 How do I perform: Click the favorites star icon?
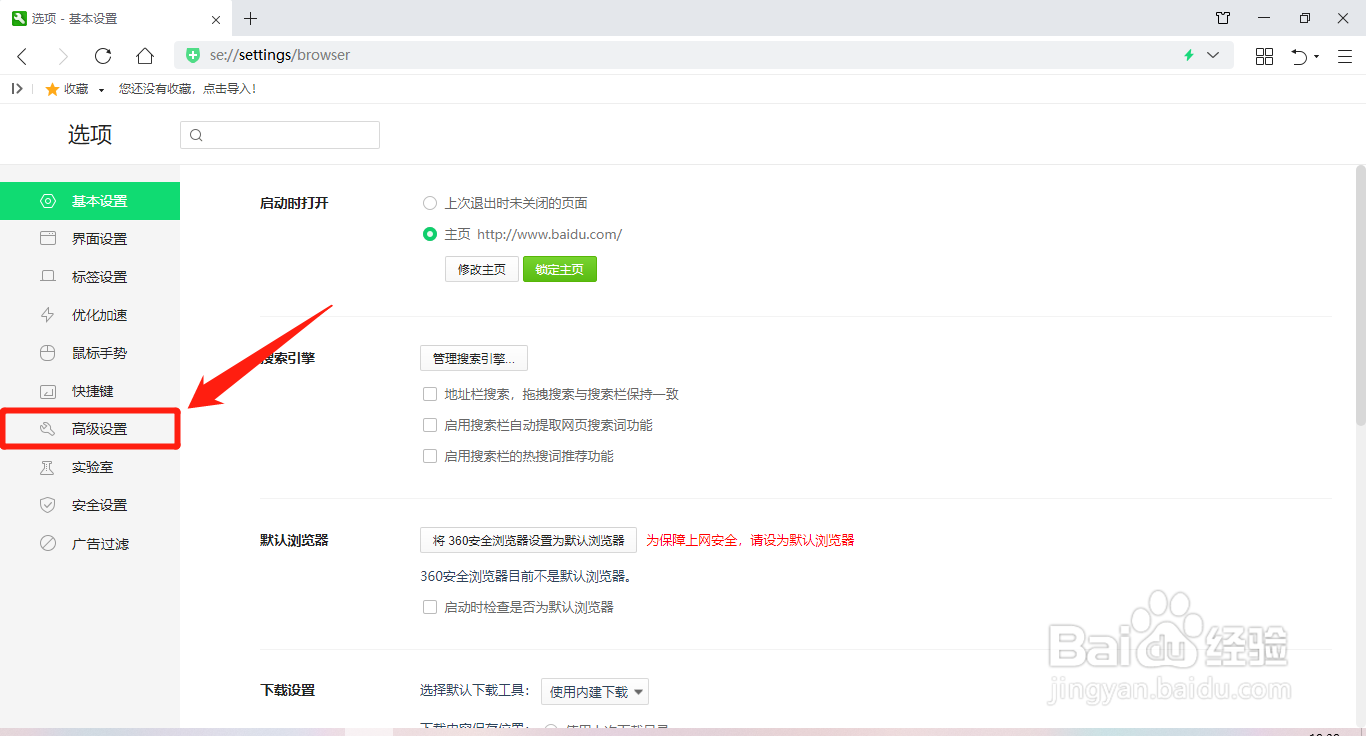[x=52, y=89]
